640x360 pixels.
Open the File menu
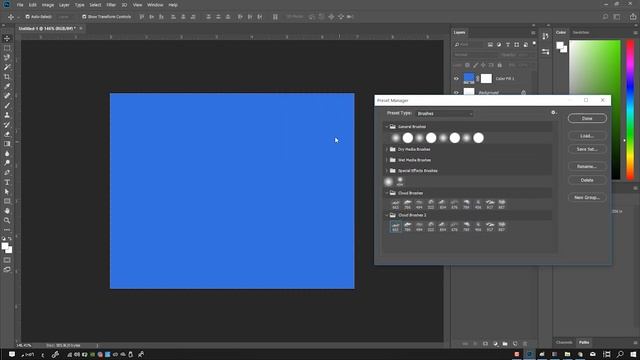coord(20,5)
